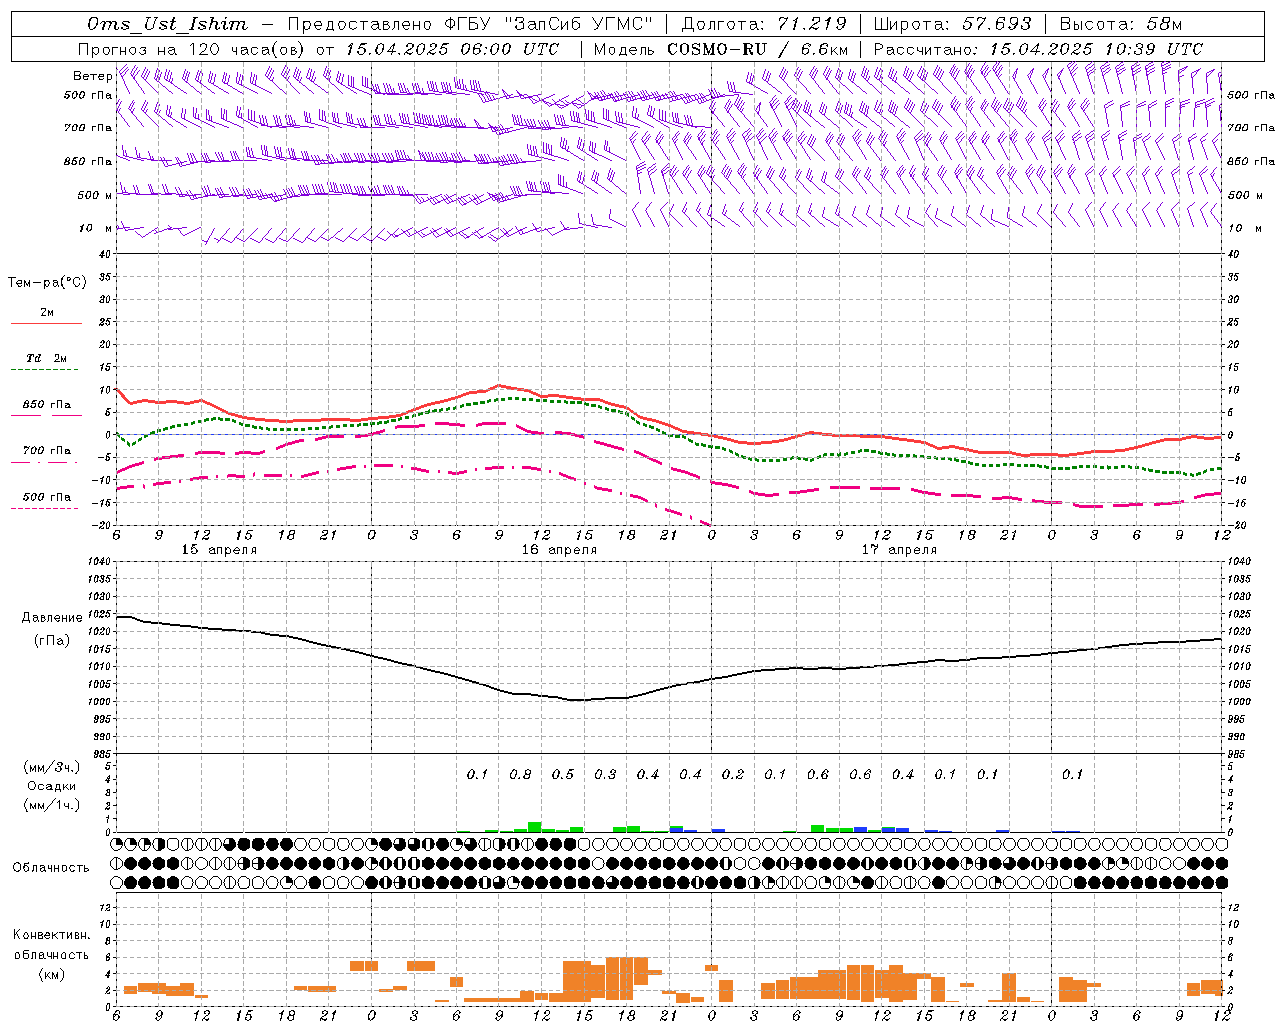Click the forecast start time 15.04.2025 06:00 UTC

pyautogui.click(x=452, y=49)
